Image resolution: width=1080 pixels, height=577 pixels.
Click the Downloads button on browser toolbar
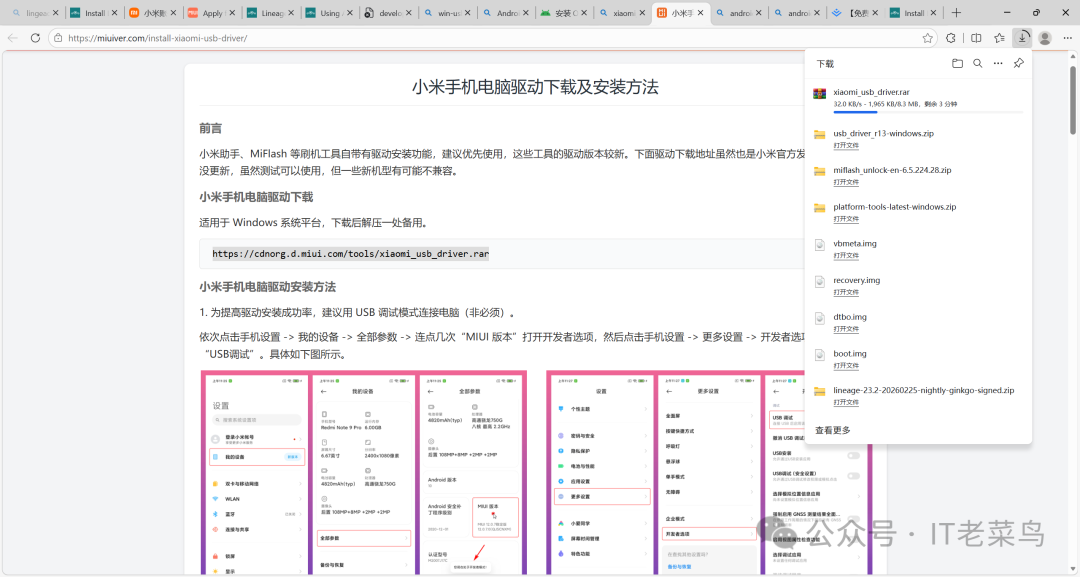point(1022,37)
